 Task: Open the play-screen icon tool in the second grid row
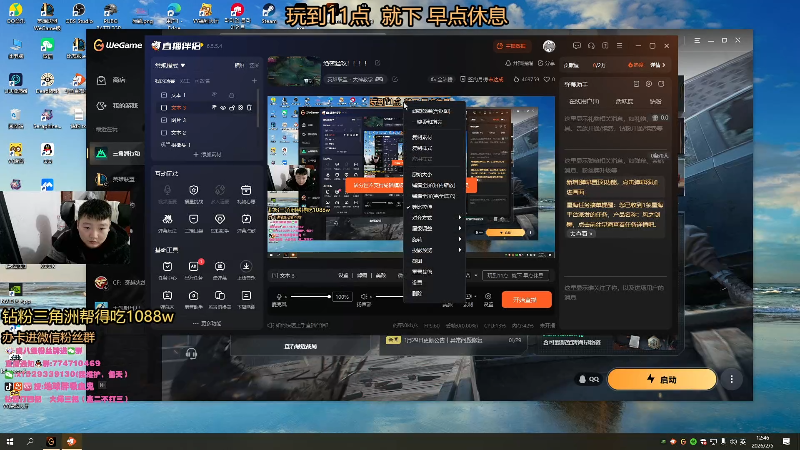(246, 219)
